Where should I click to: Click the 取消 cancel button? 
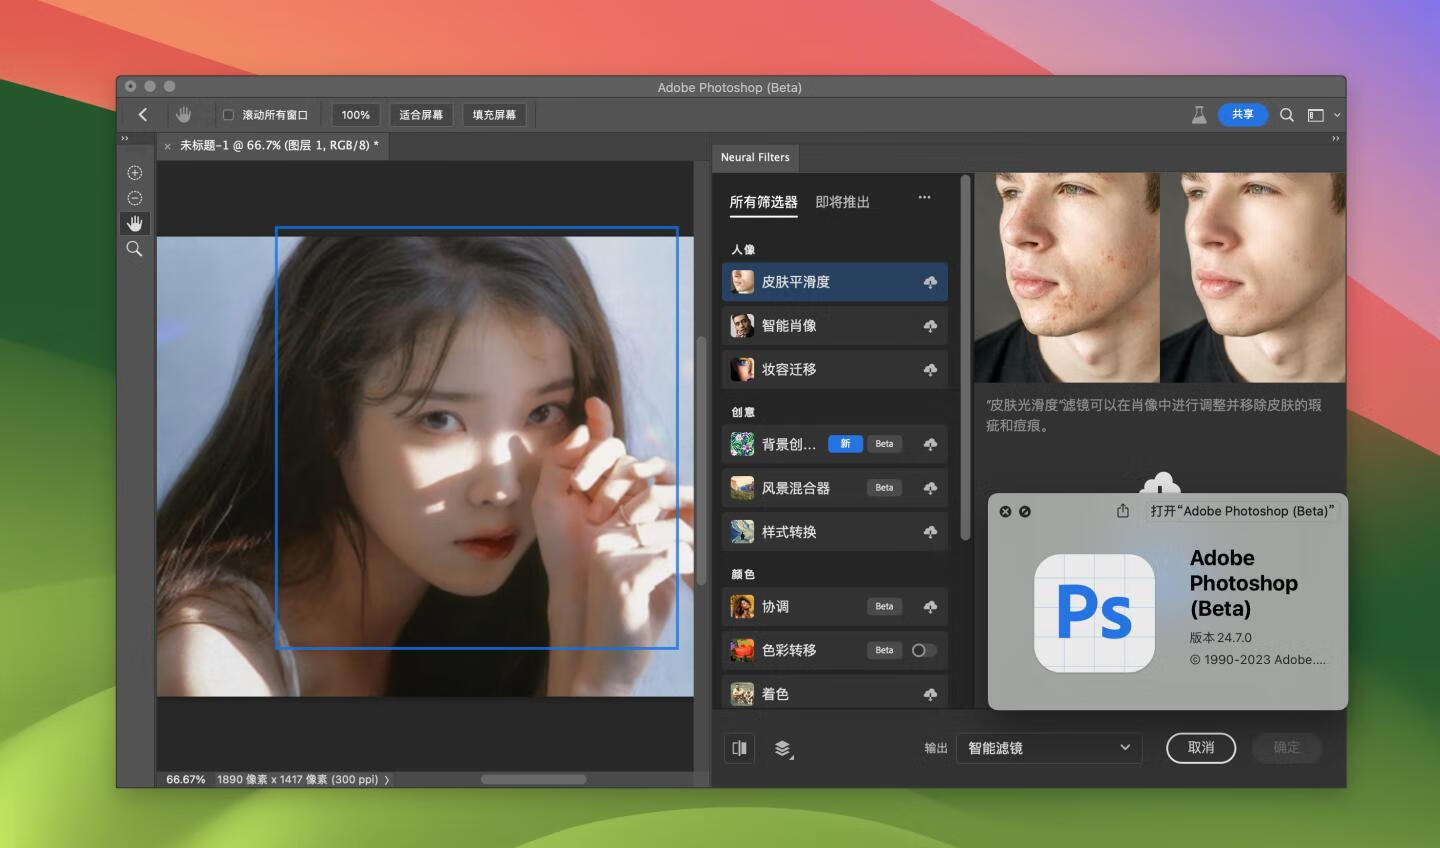click(x=1201, y=748)
